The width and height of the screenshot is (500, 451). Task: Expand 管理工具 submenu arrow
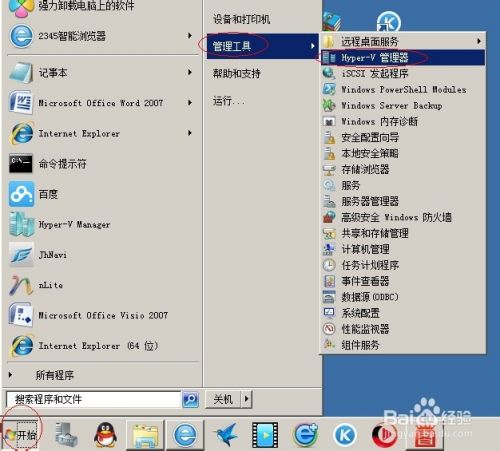[312, 46]
